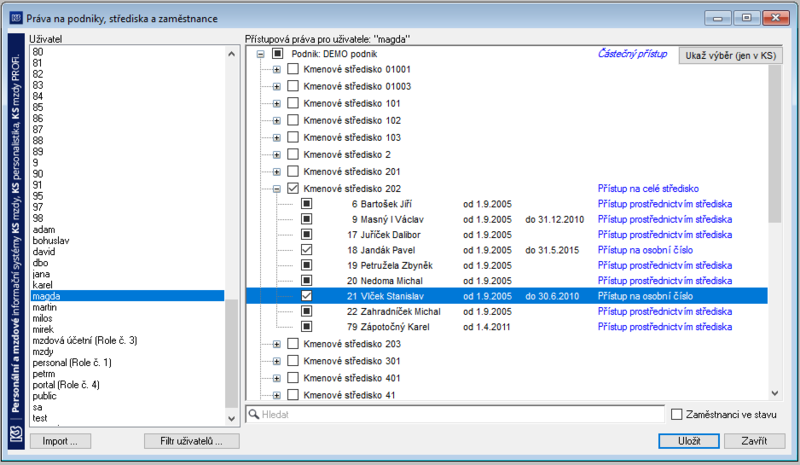Click Přístup na celé středisko text

pyautogui.click(x=648, y=189)
